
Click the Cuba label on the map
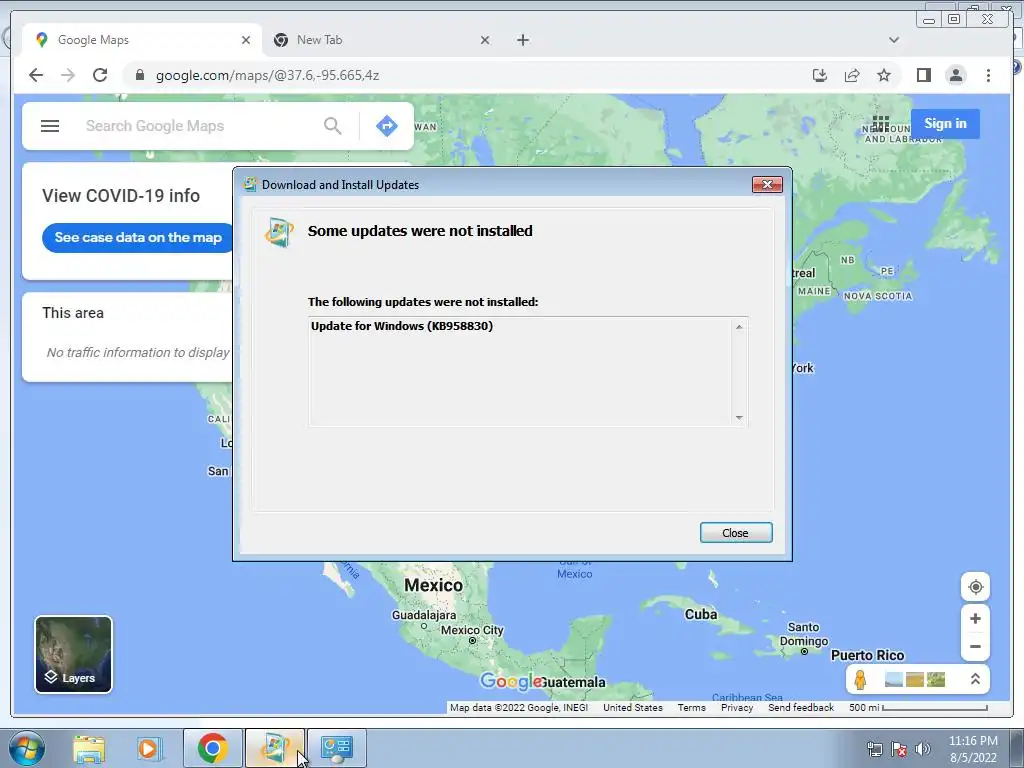[x=701, y=615]
